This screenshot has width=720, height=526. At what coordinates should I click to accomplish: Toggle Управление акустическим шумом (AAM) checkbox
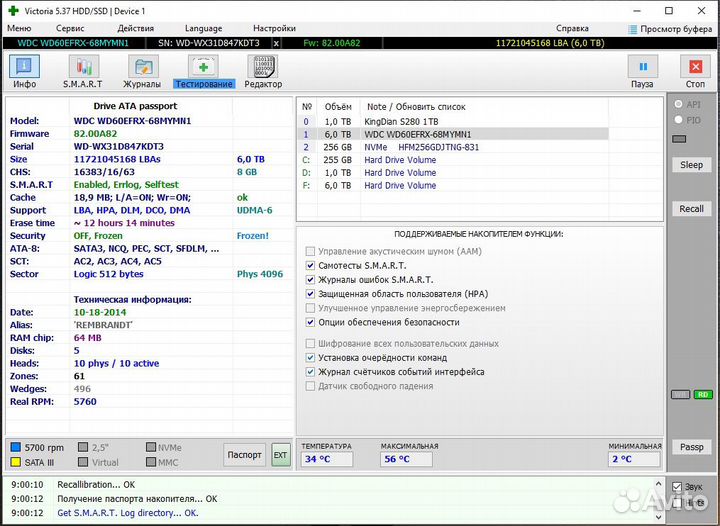310,251
